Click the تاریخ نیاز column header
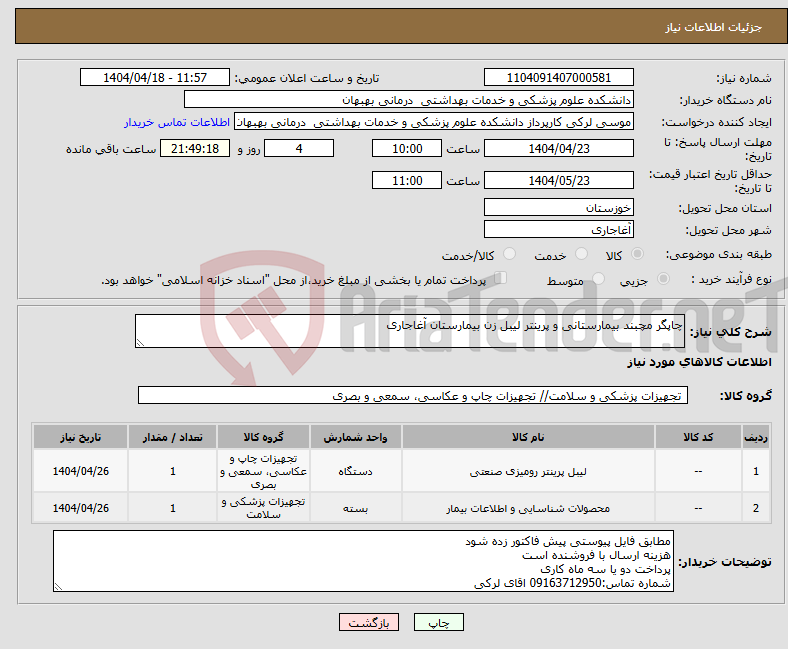The width and height of the screenshot is (788, 649). [80, 437]
